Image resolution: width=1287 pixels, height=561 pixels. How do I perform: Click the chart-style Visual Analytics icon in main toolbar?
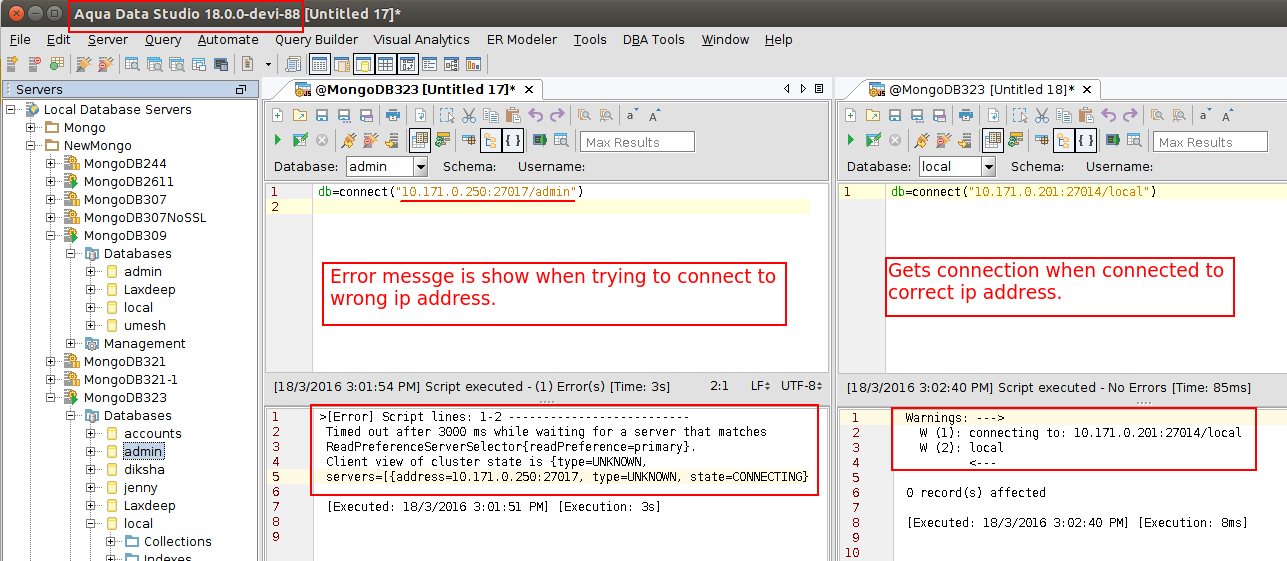pos(473,64)
